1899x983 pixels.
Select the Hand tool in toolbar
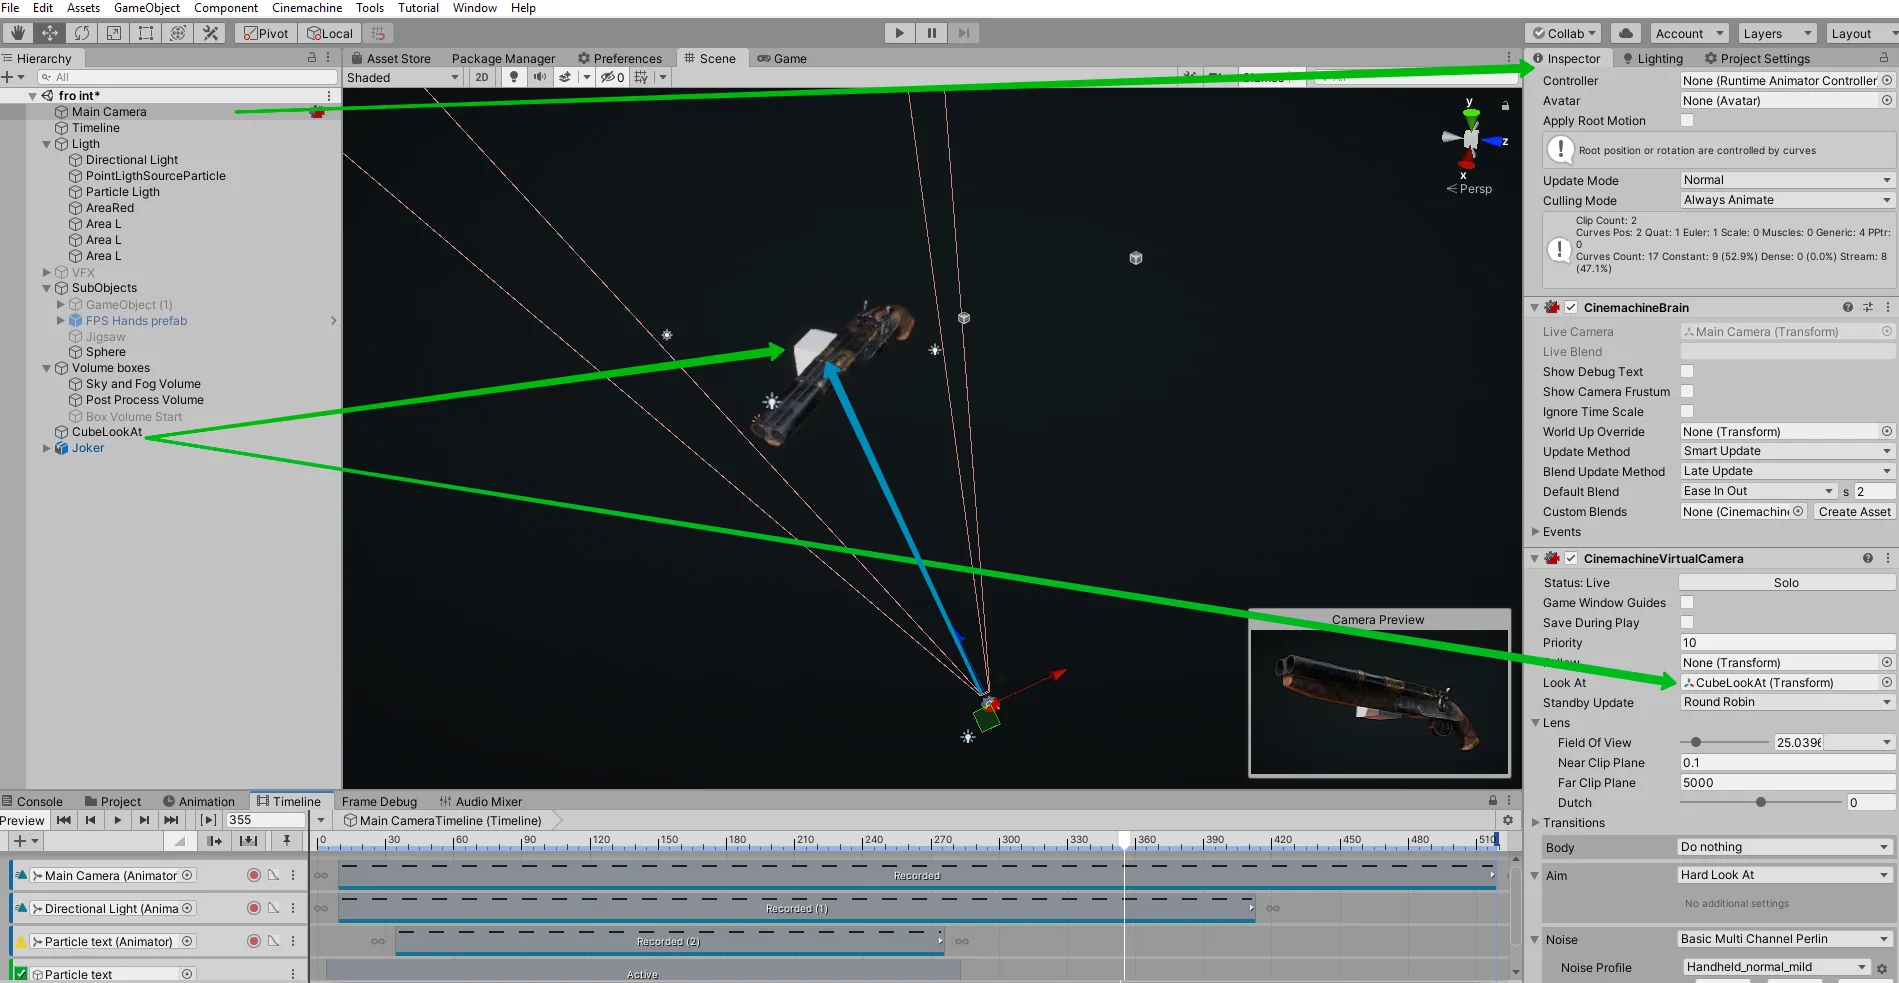pos(17,33)
